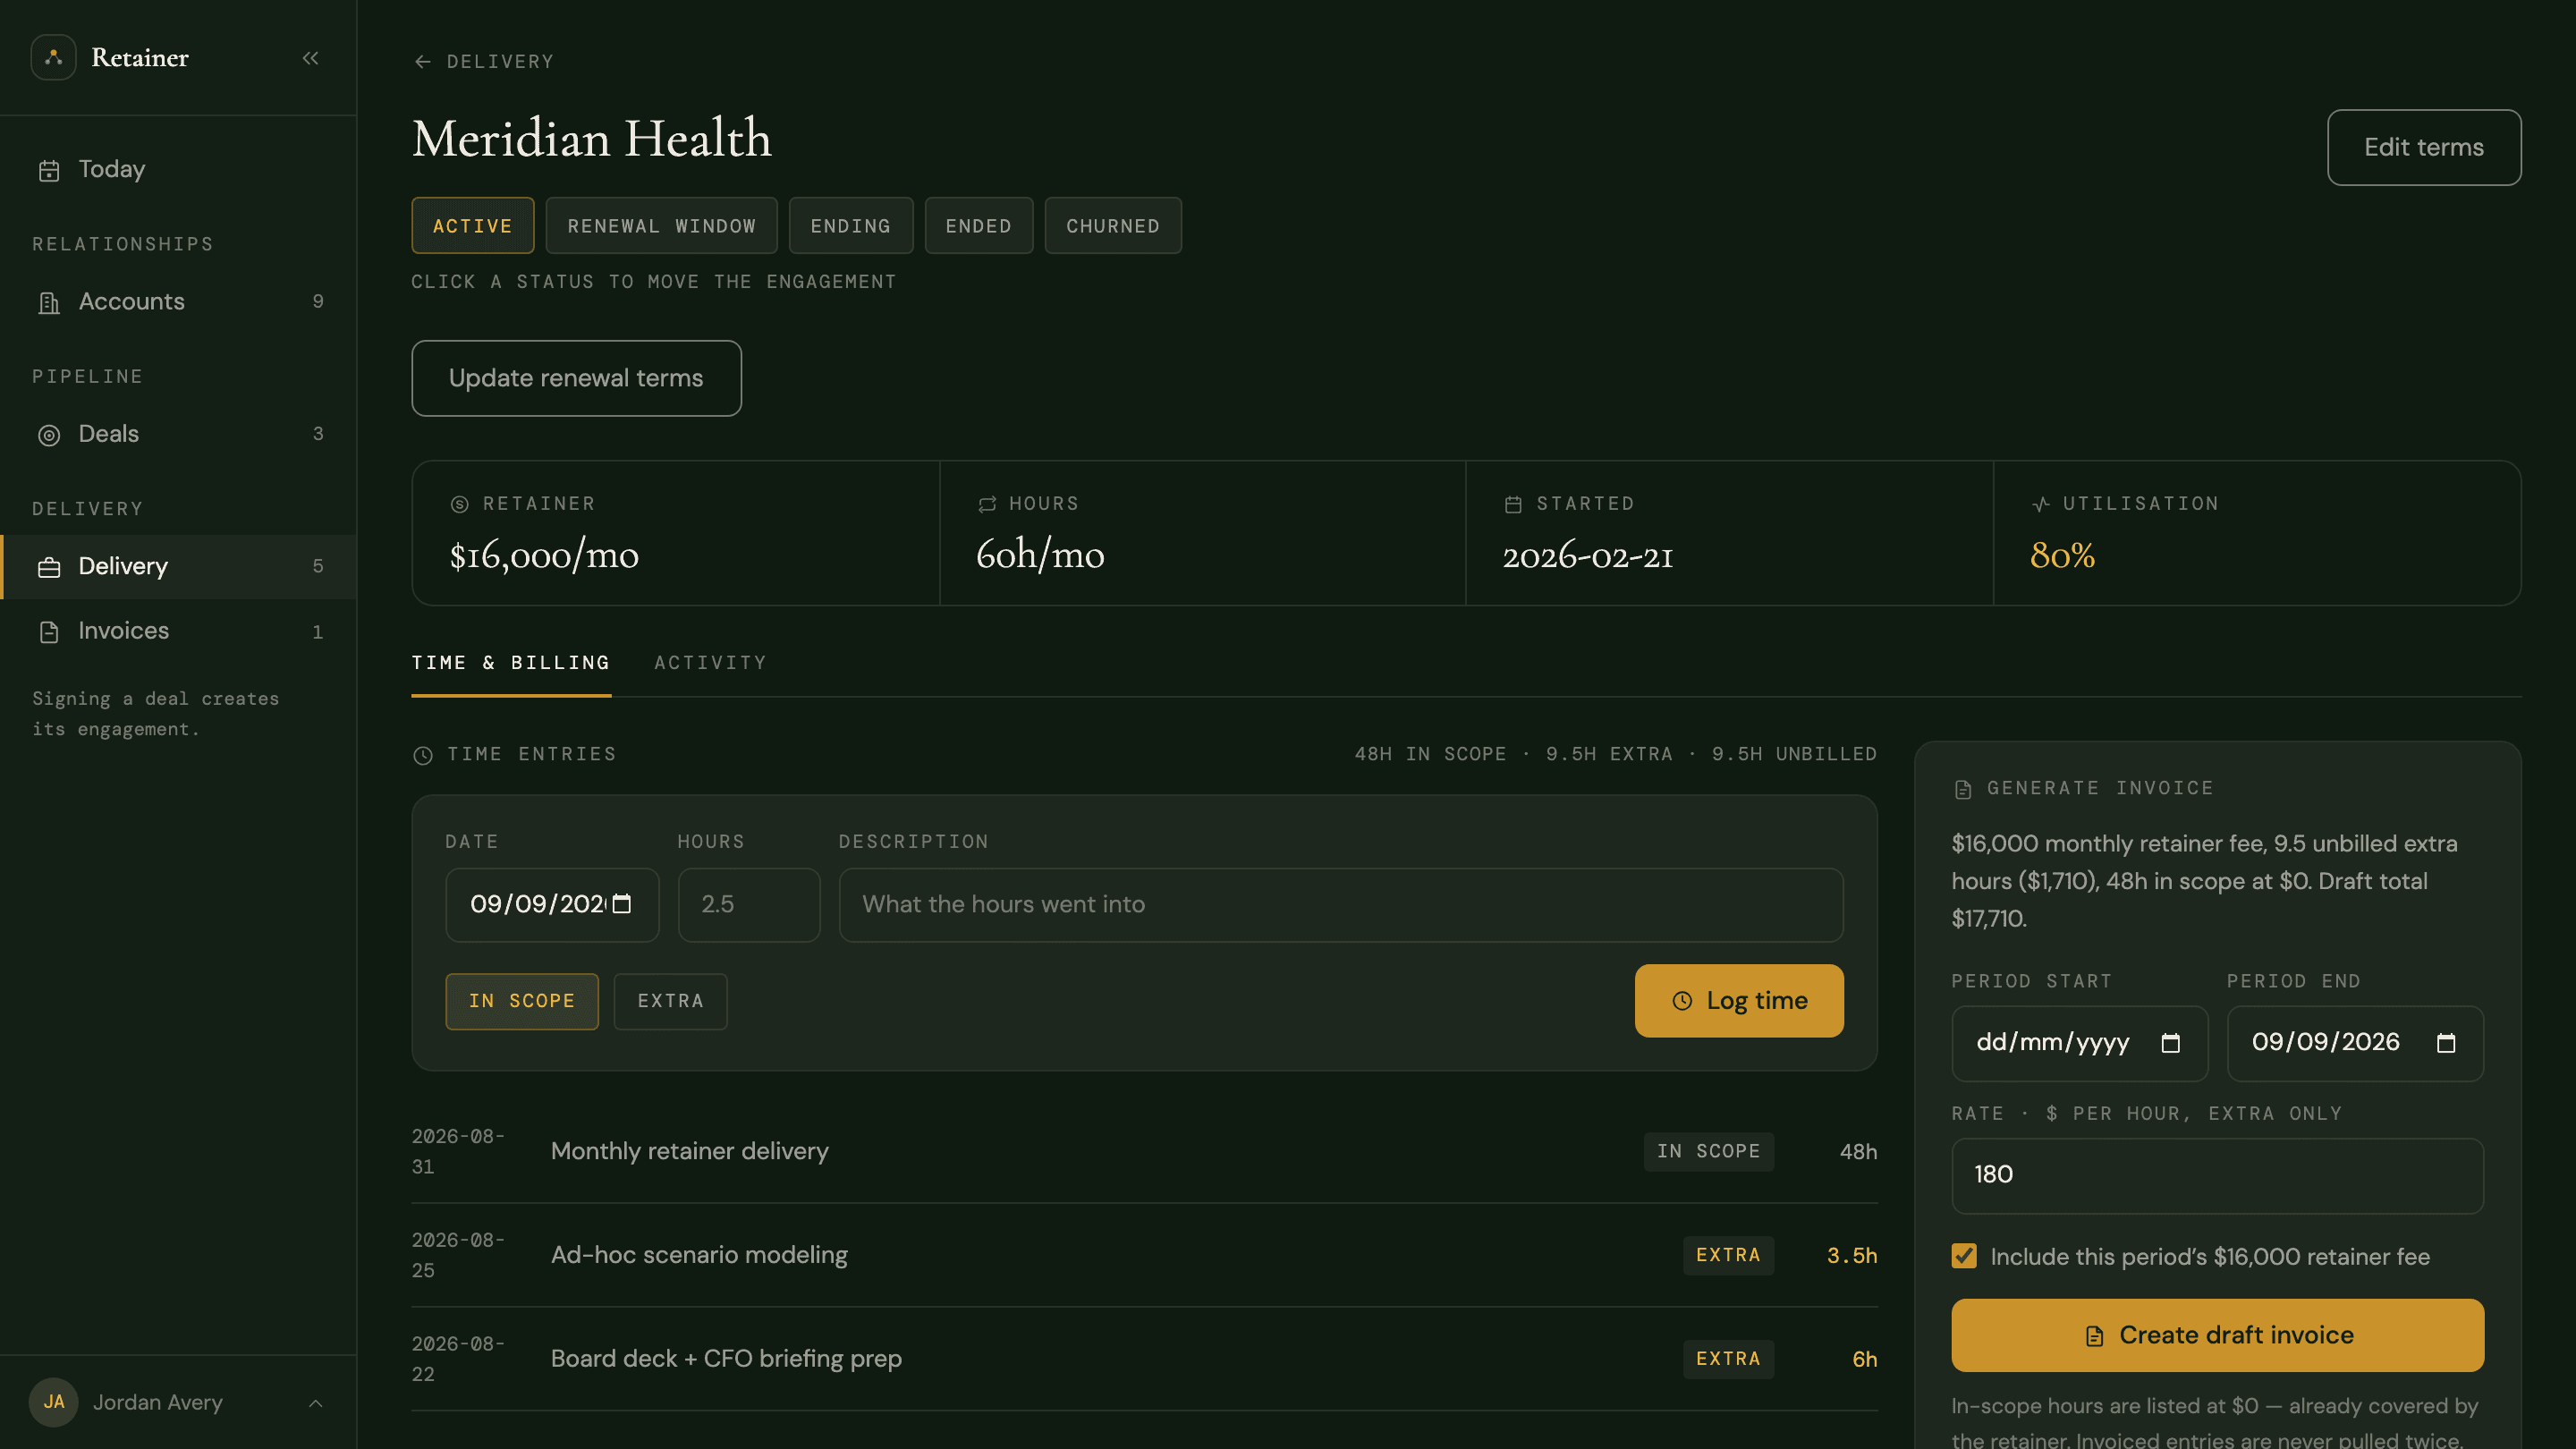Click the Retainer logo icon
The height and width of the screenshot is (1449, 2576).
tap(54, 57)
